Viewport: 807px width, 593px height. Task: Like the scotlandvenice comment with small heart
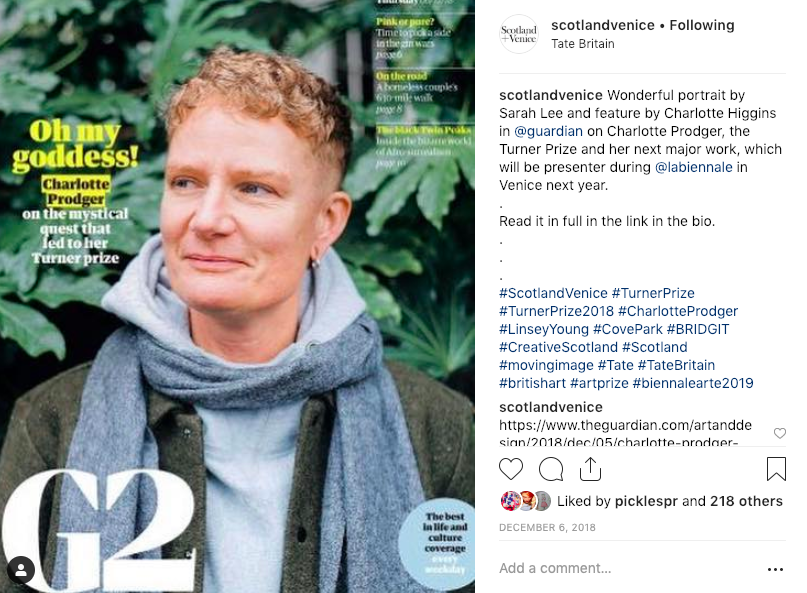[x=780, y=433]
